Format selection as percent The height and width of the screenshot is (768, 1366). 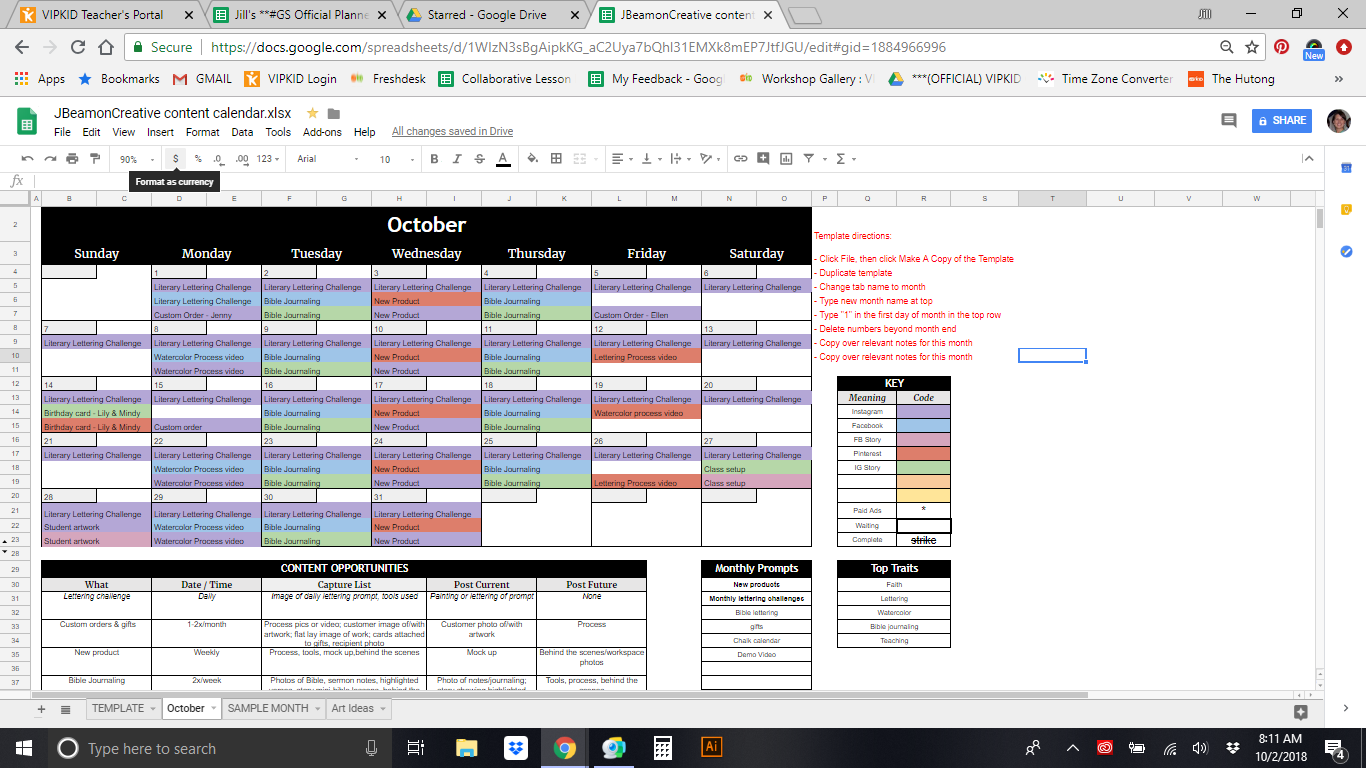tap(198, 158)
